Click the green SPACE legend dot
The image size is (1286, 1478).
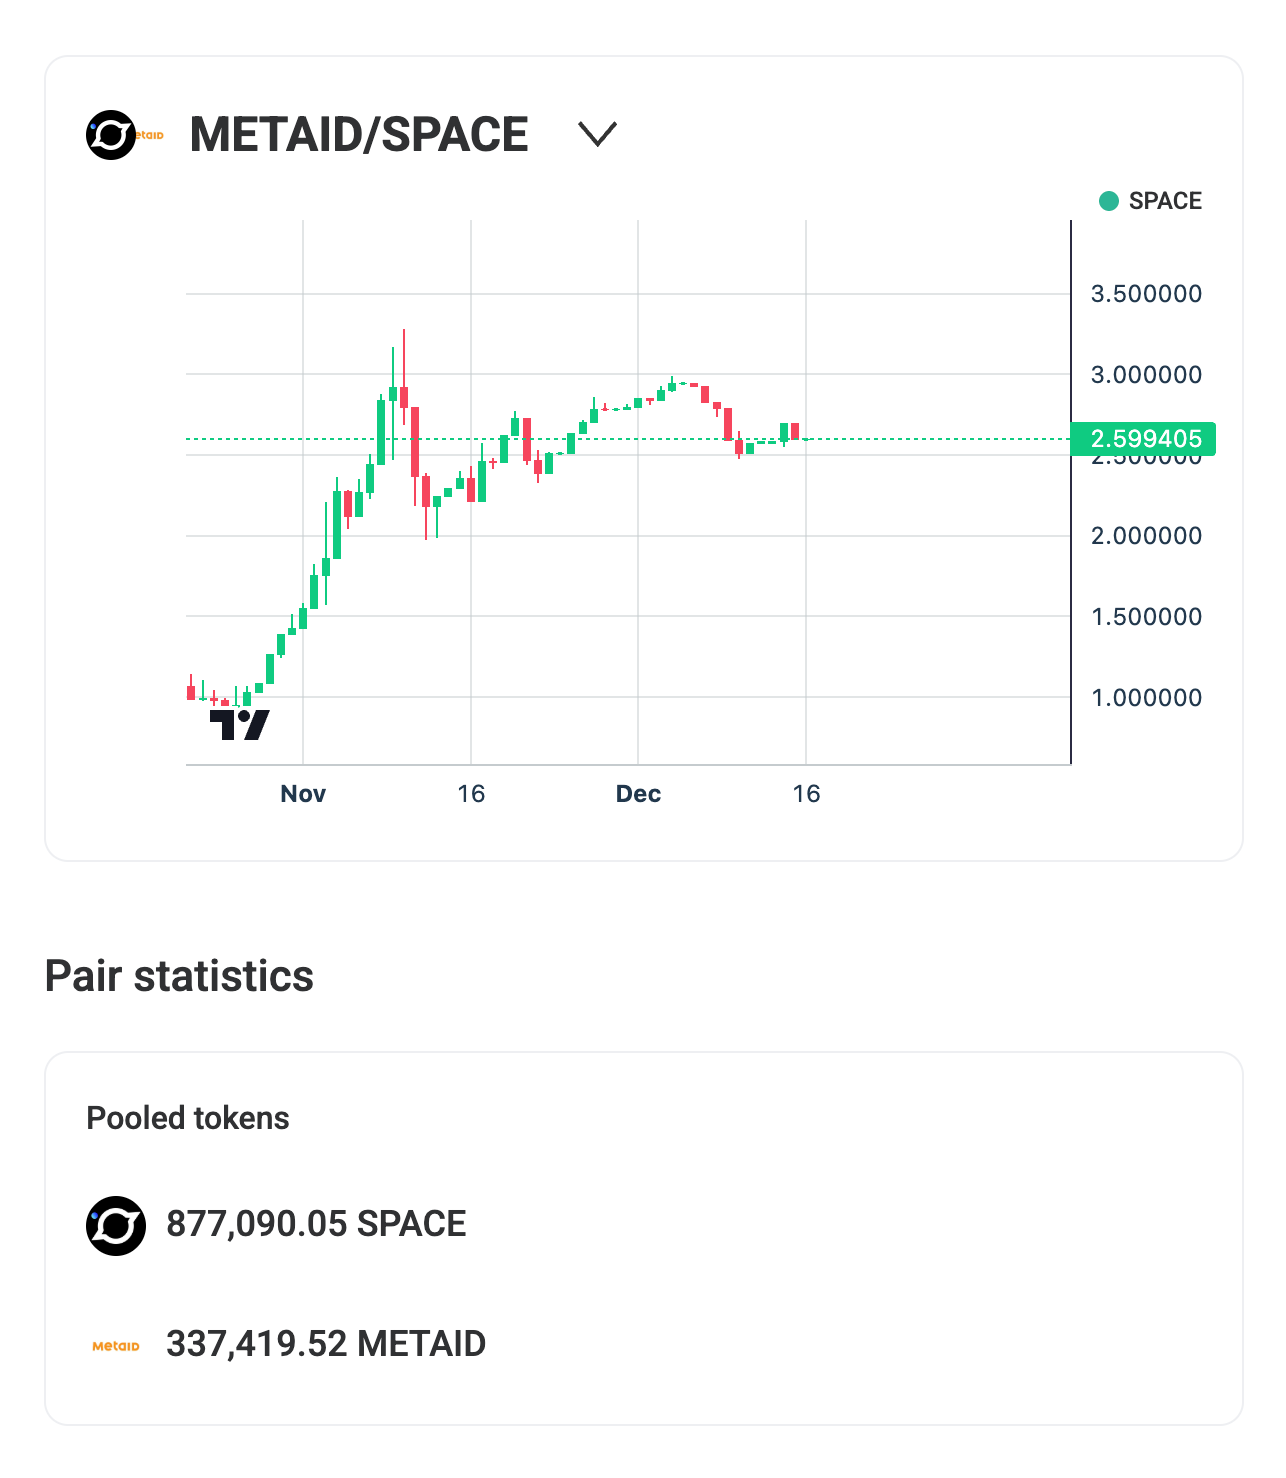coord(1108,201)
